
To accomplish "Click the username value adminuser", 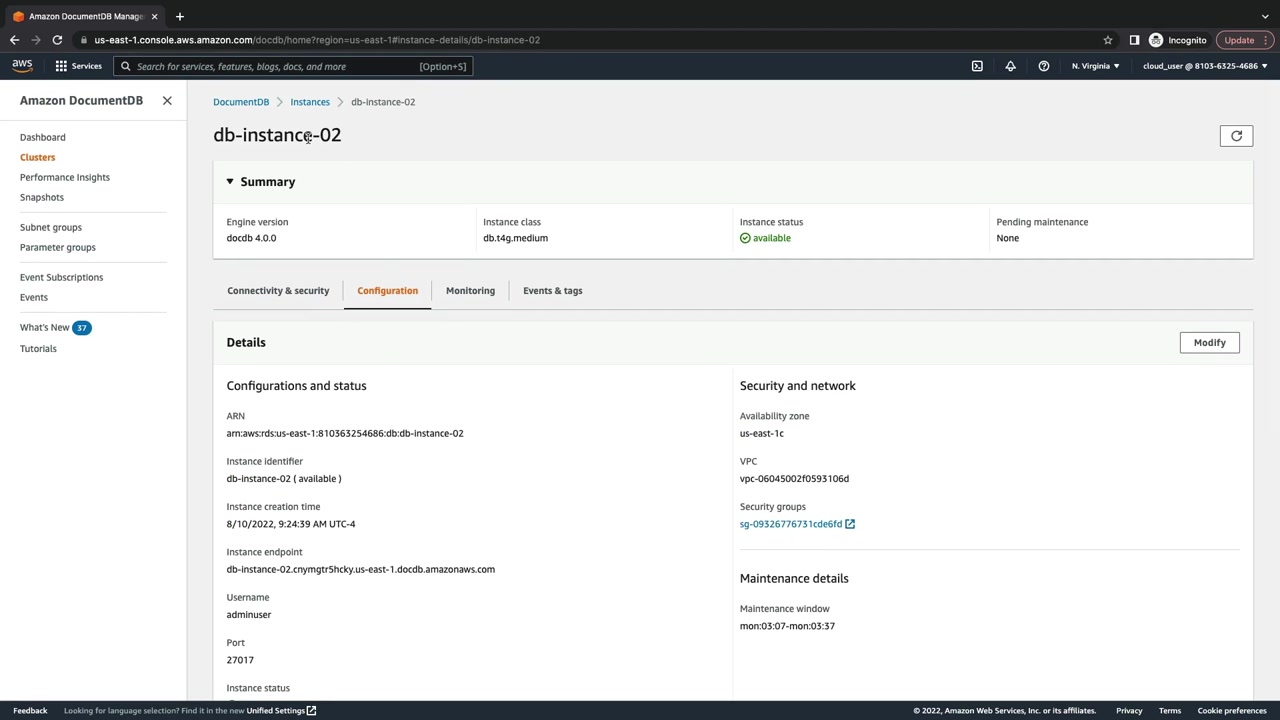I will click(x=249, y=615).
